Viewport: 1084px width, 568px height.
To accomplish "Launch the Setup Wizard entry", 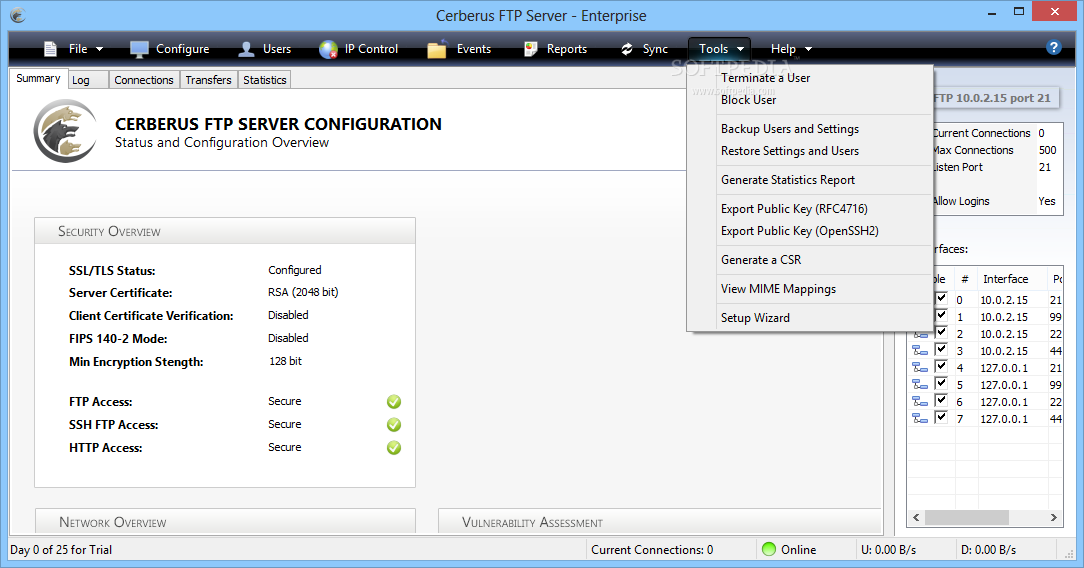I will (811, 319).
